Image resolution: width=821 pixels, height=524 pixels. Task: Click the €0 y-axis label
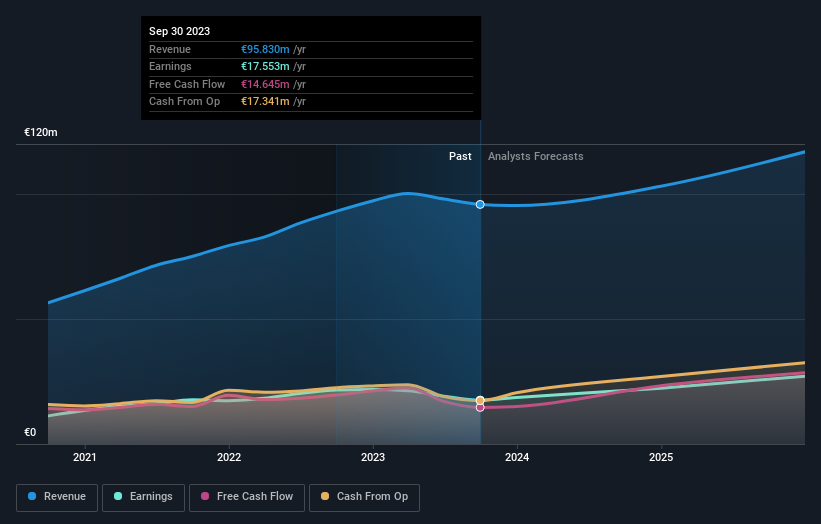pyautogui.click(x=30, y=432)
